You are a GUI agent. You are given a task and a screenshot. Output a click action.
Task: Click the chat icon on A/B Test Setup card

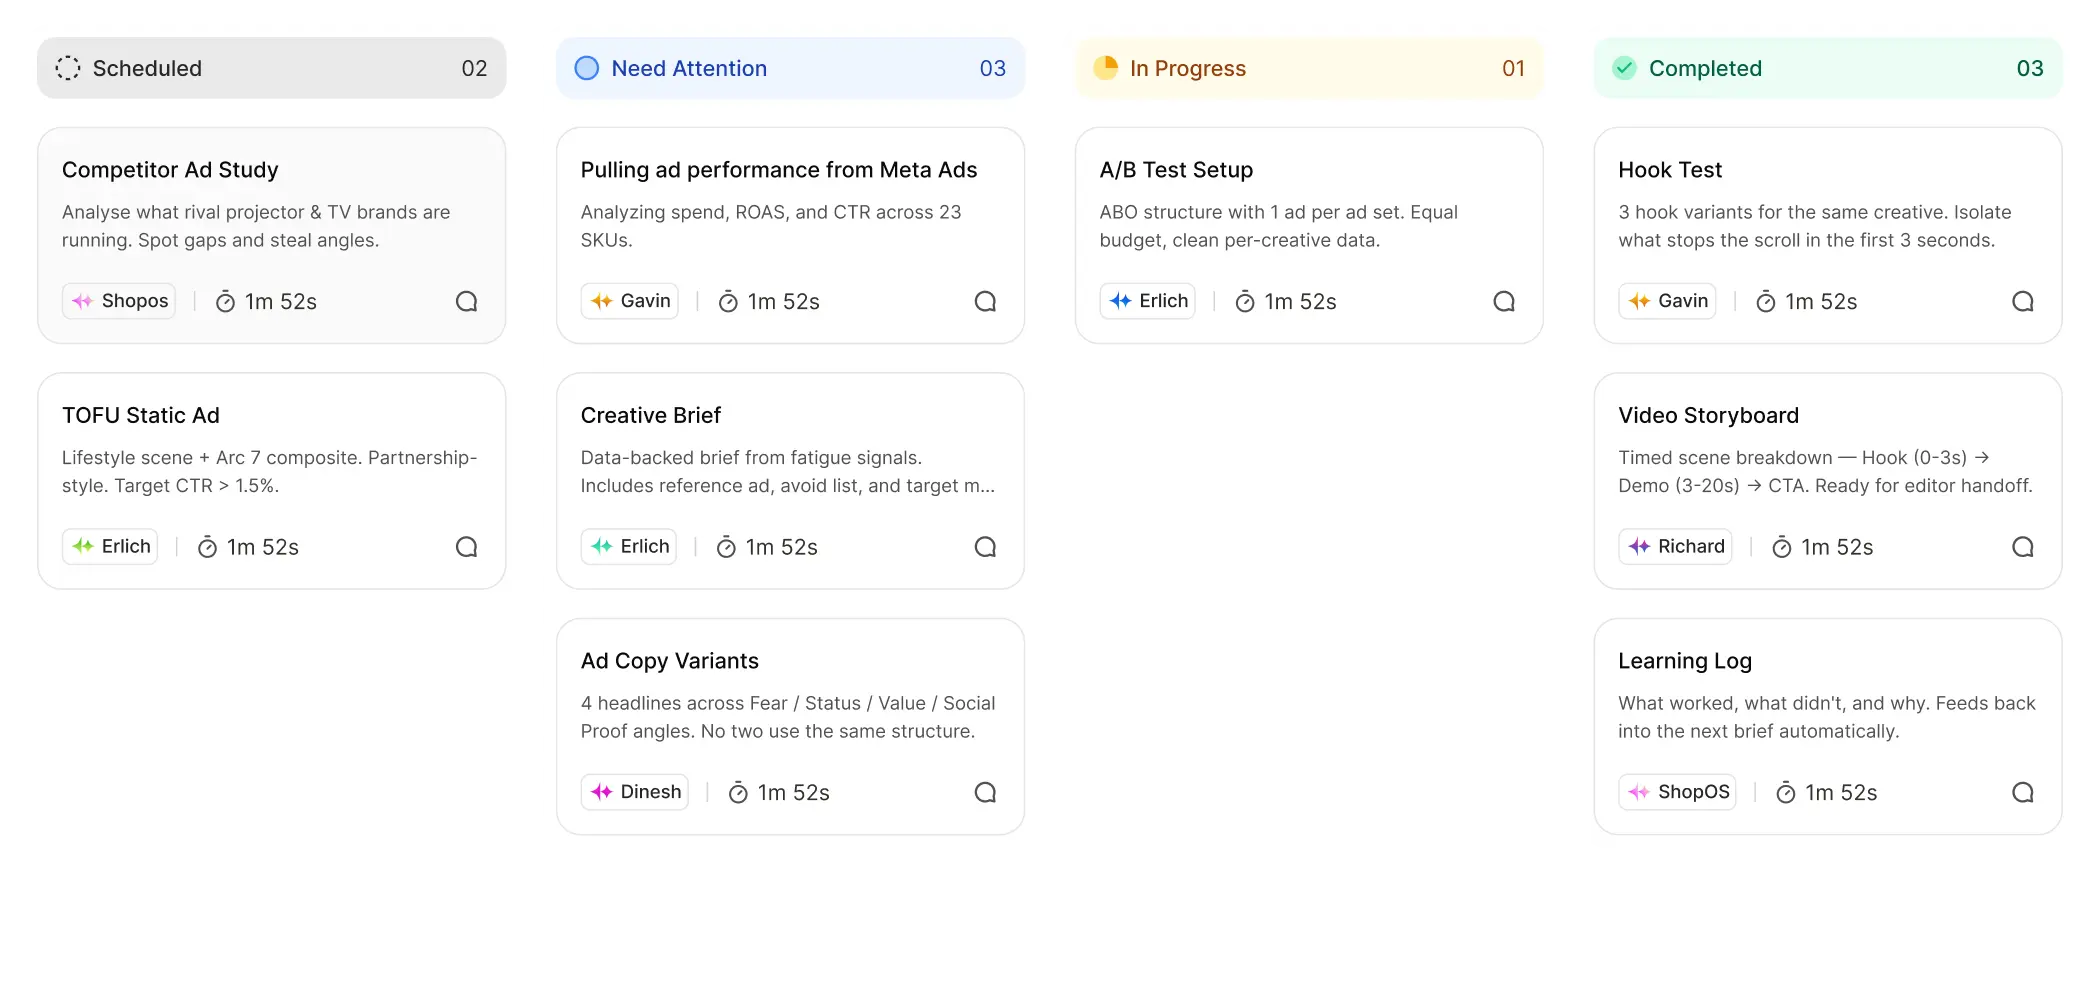(x=1504, y=301)
